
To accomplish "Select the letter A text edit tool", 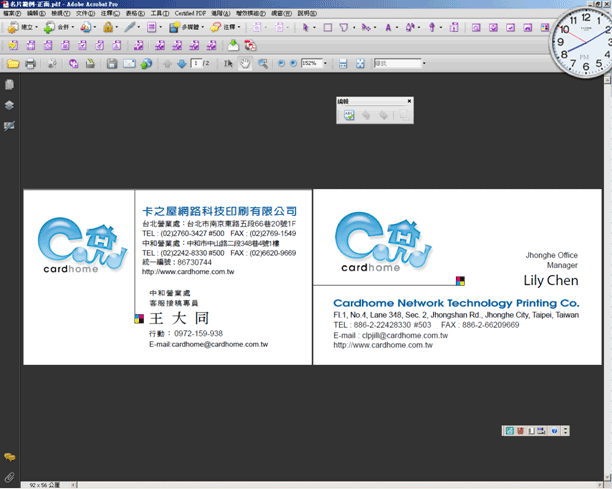I will pos(388,28).
